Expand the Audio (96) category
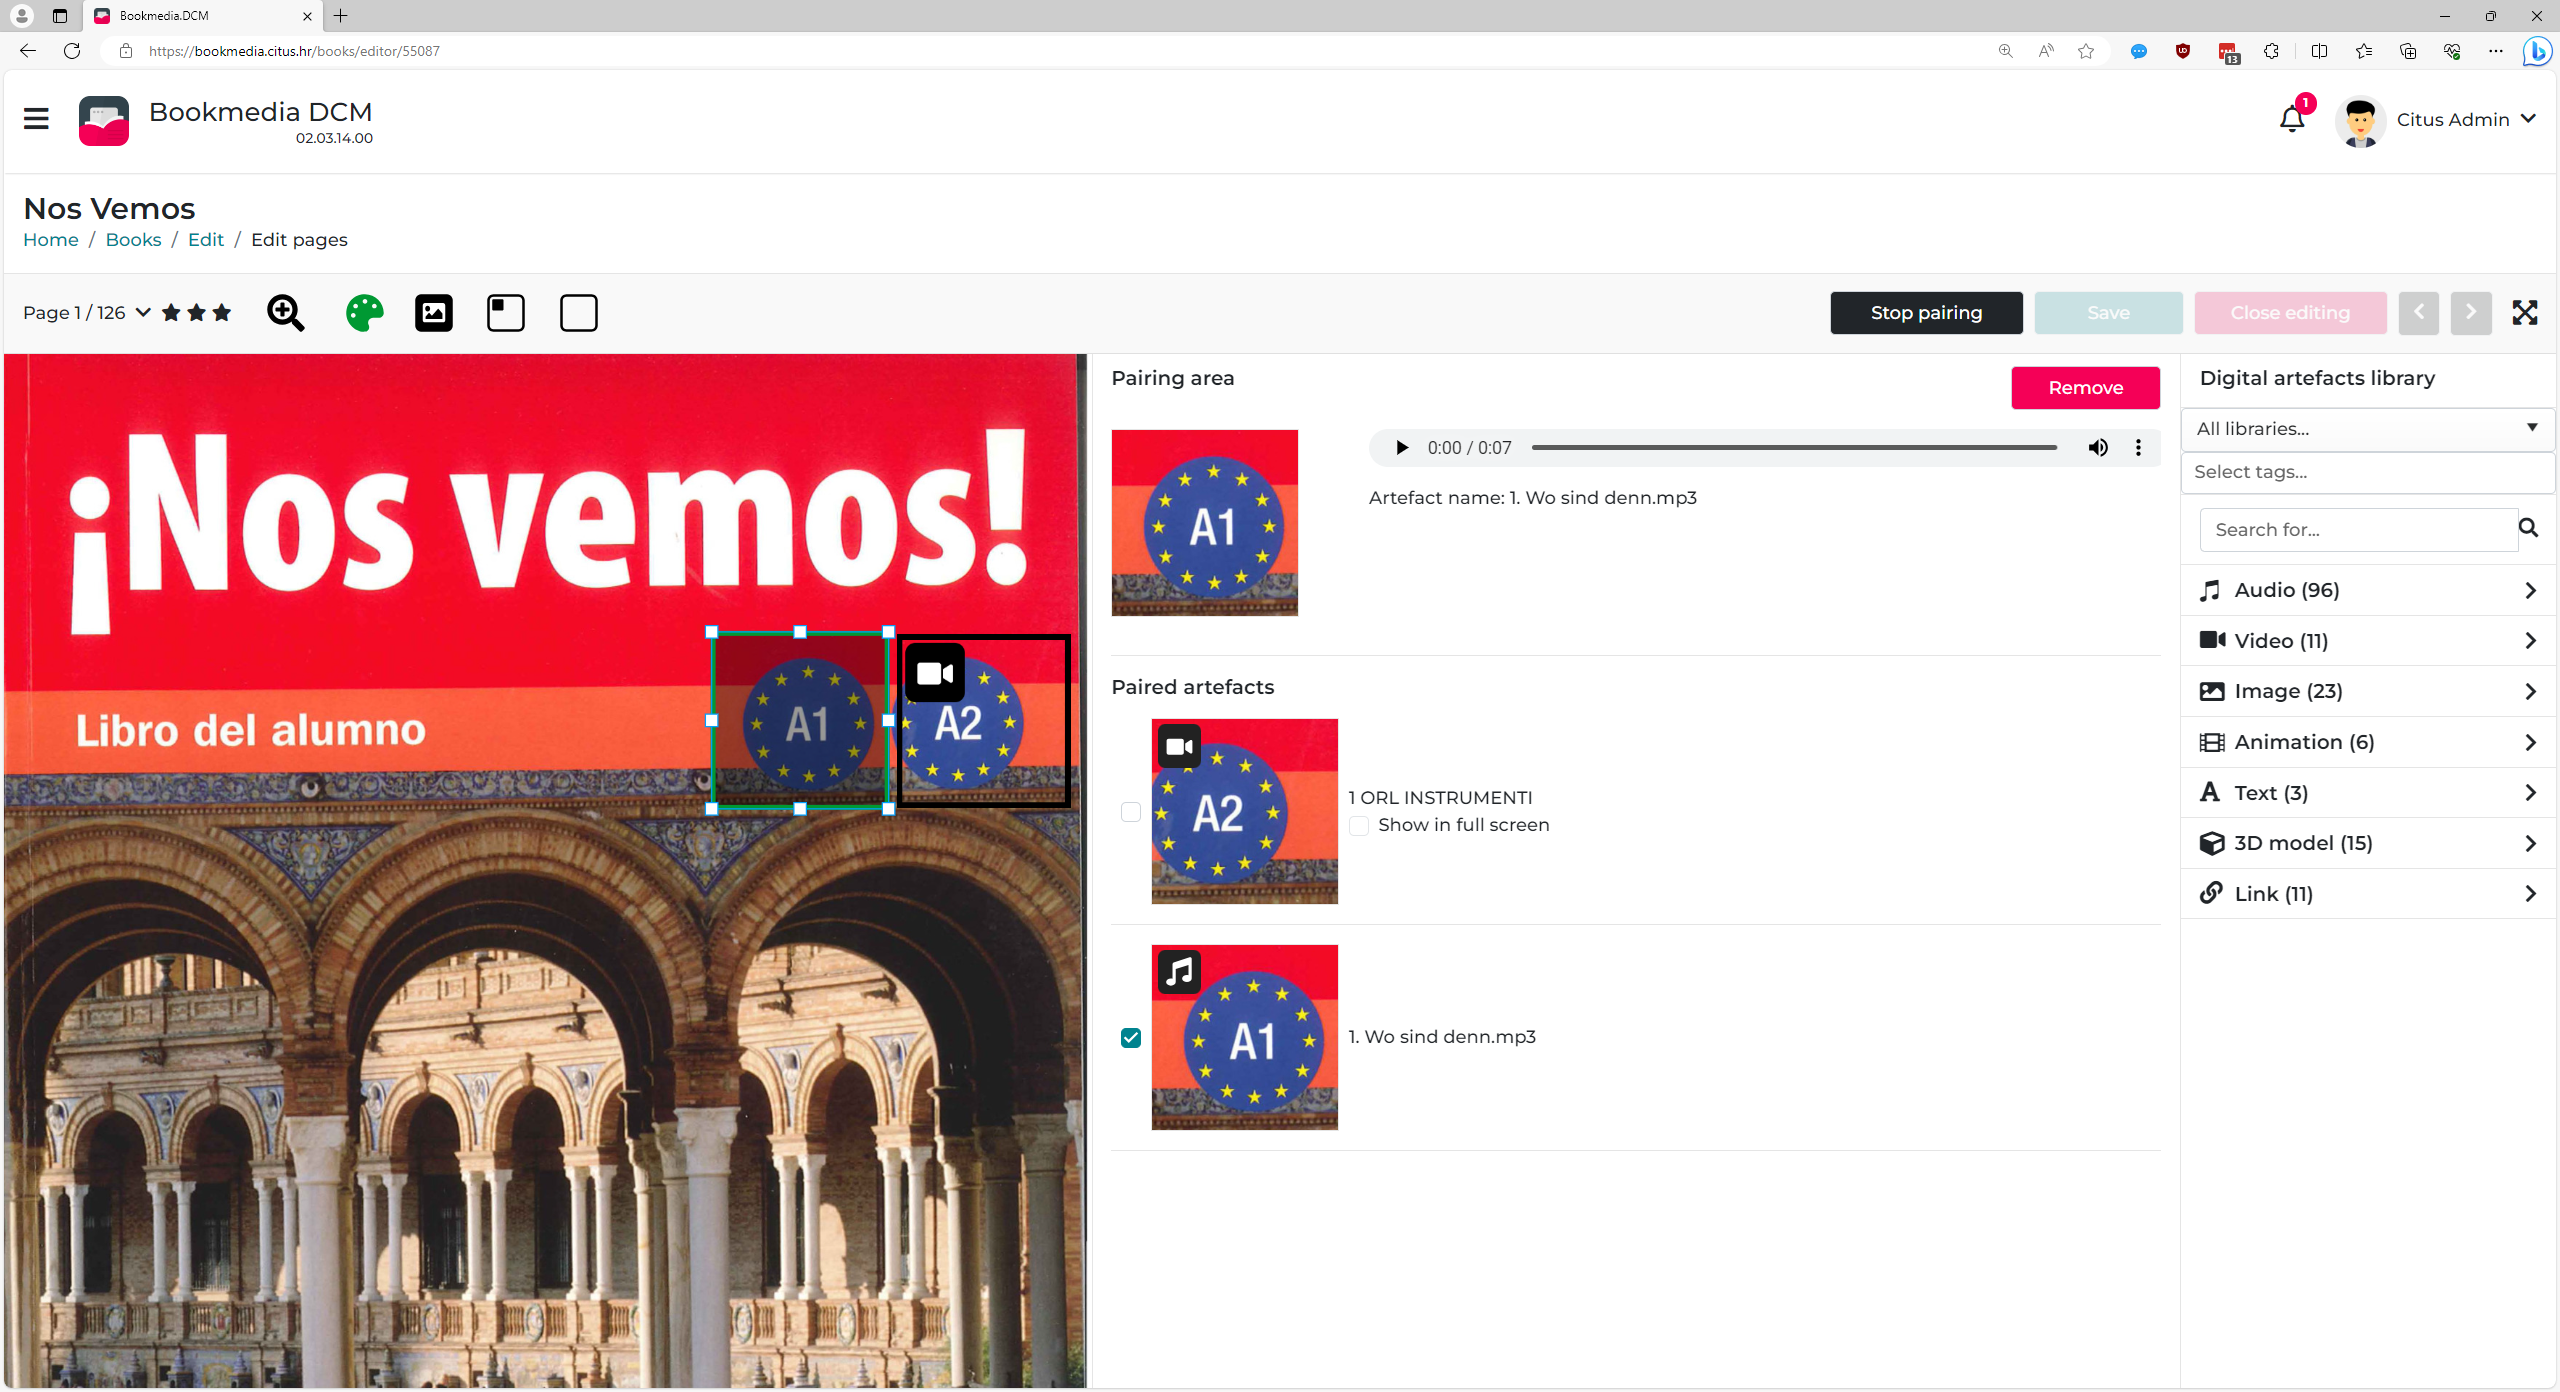Viewport: 2560px width, 1392px height. [x=2366, y=590]
